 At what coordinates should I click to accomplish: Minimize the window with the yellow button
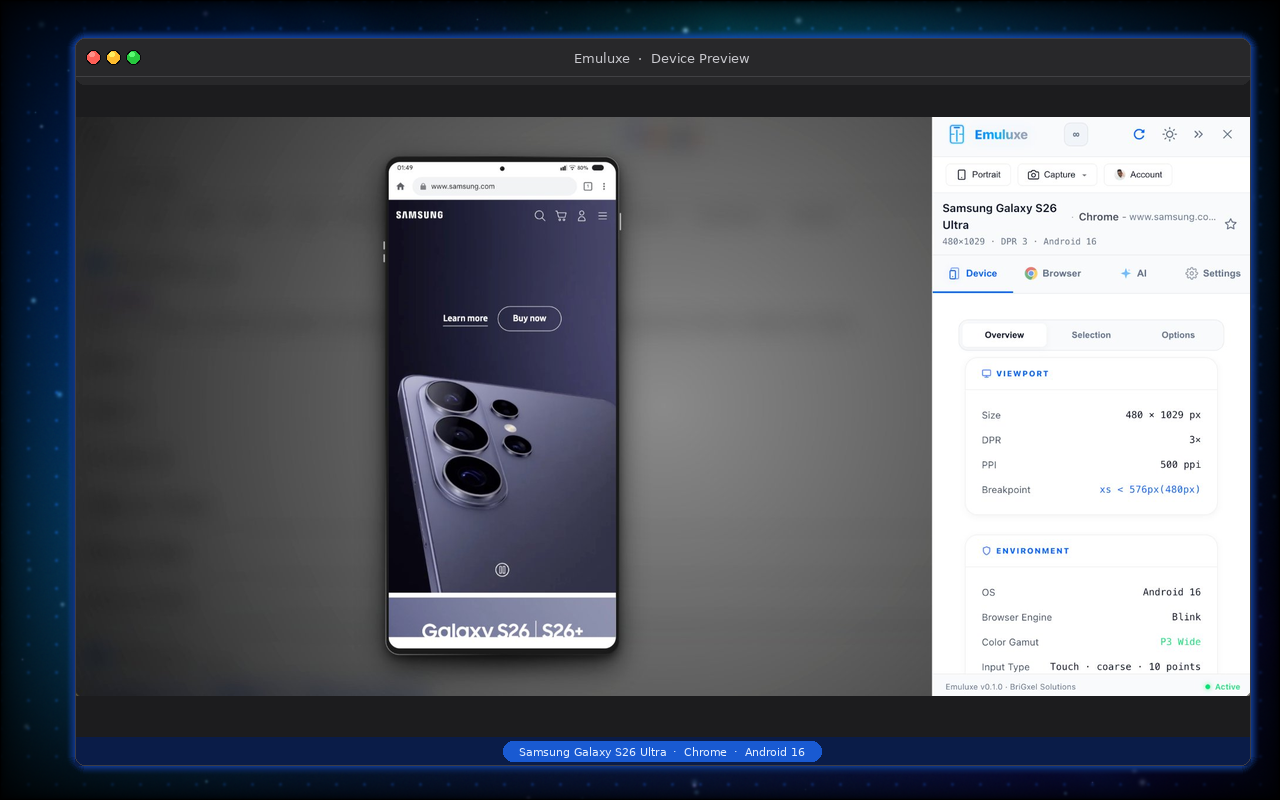[x=114, y=58]
